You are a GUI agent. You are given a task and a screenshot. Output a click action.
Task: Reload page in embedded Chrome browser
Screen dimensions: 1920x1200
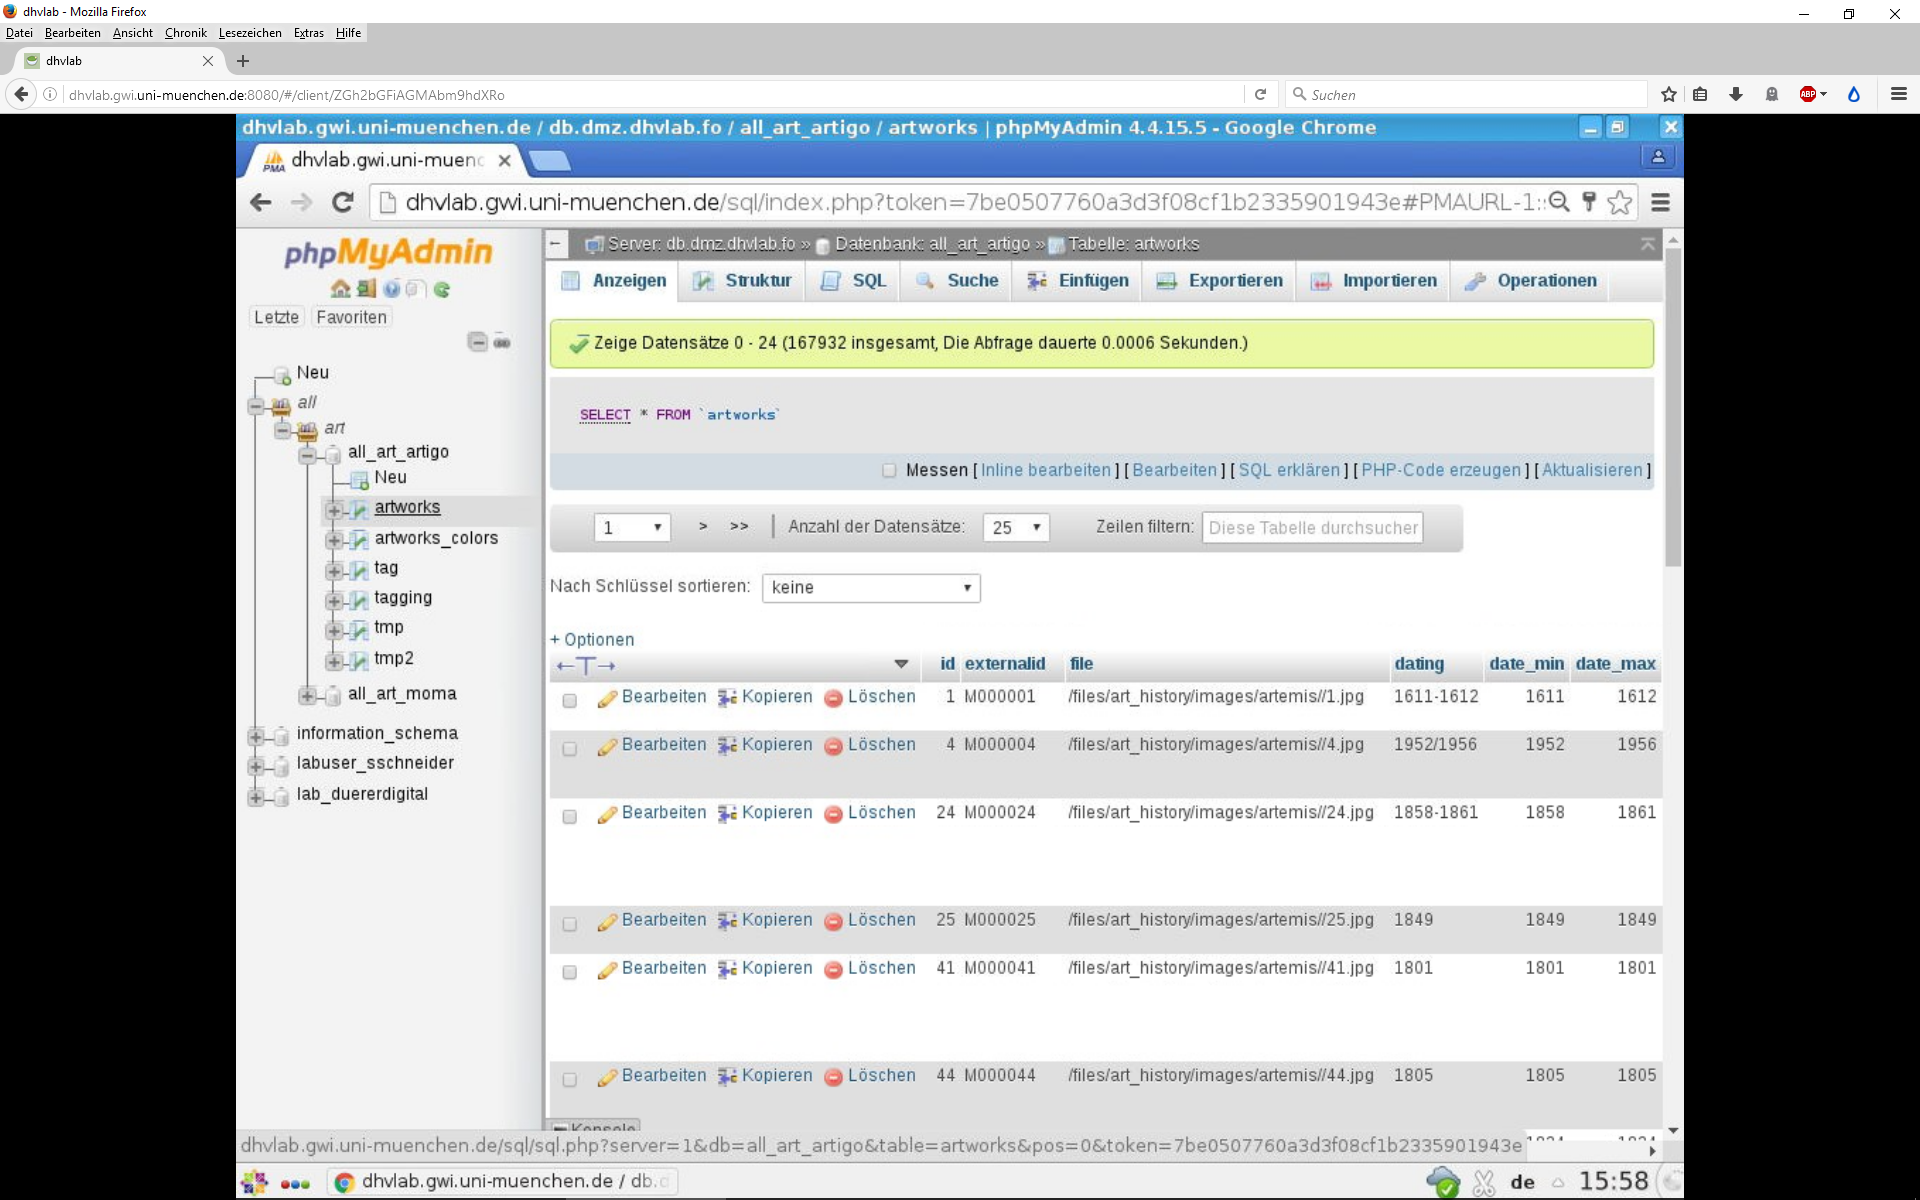[342, 203]
